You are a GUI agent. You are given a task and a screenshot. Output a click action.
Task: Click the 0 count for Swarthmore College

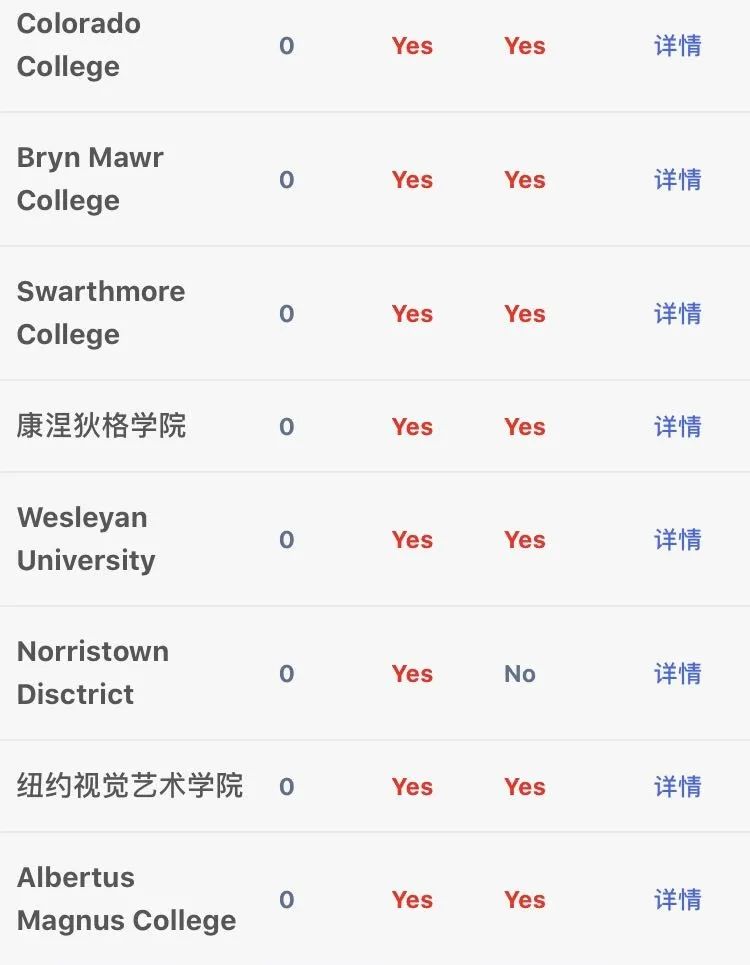[286, 314]
